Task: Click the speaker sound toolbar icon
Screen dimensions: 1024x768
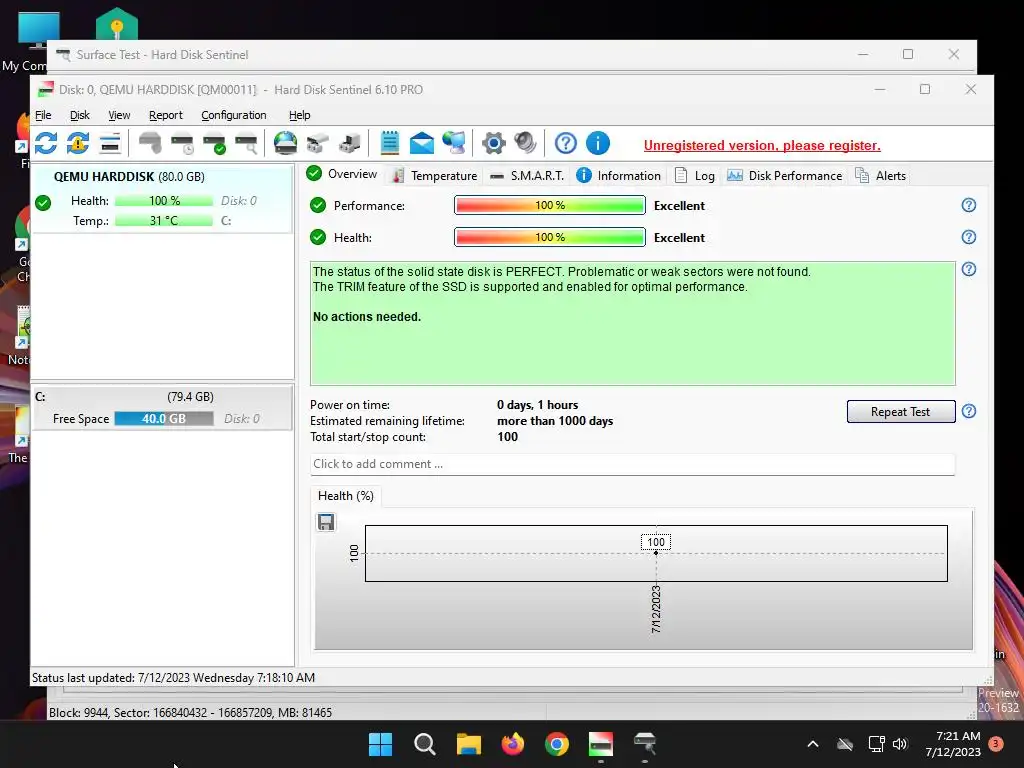Action: point(525,143)
